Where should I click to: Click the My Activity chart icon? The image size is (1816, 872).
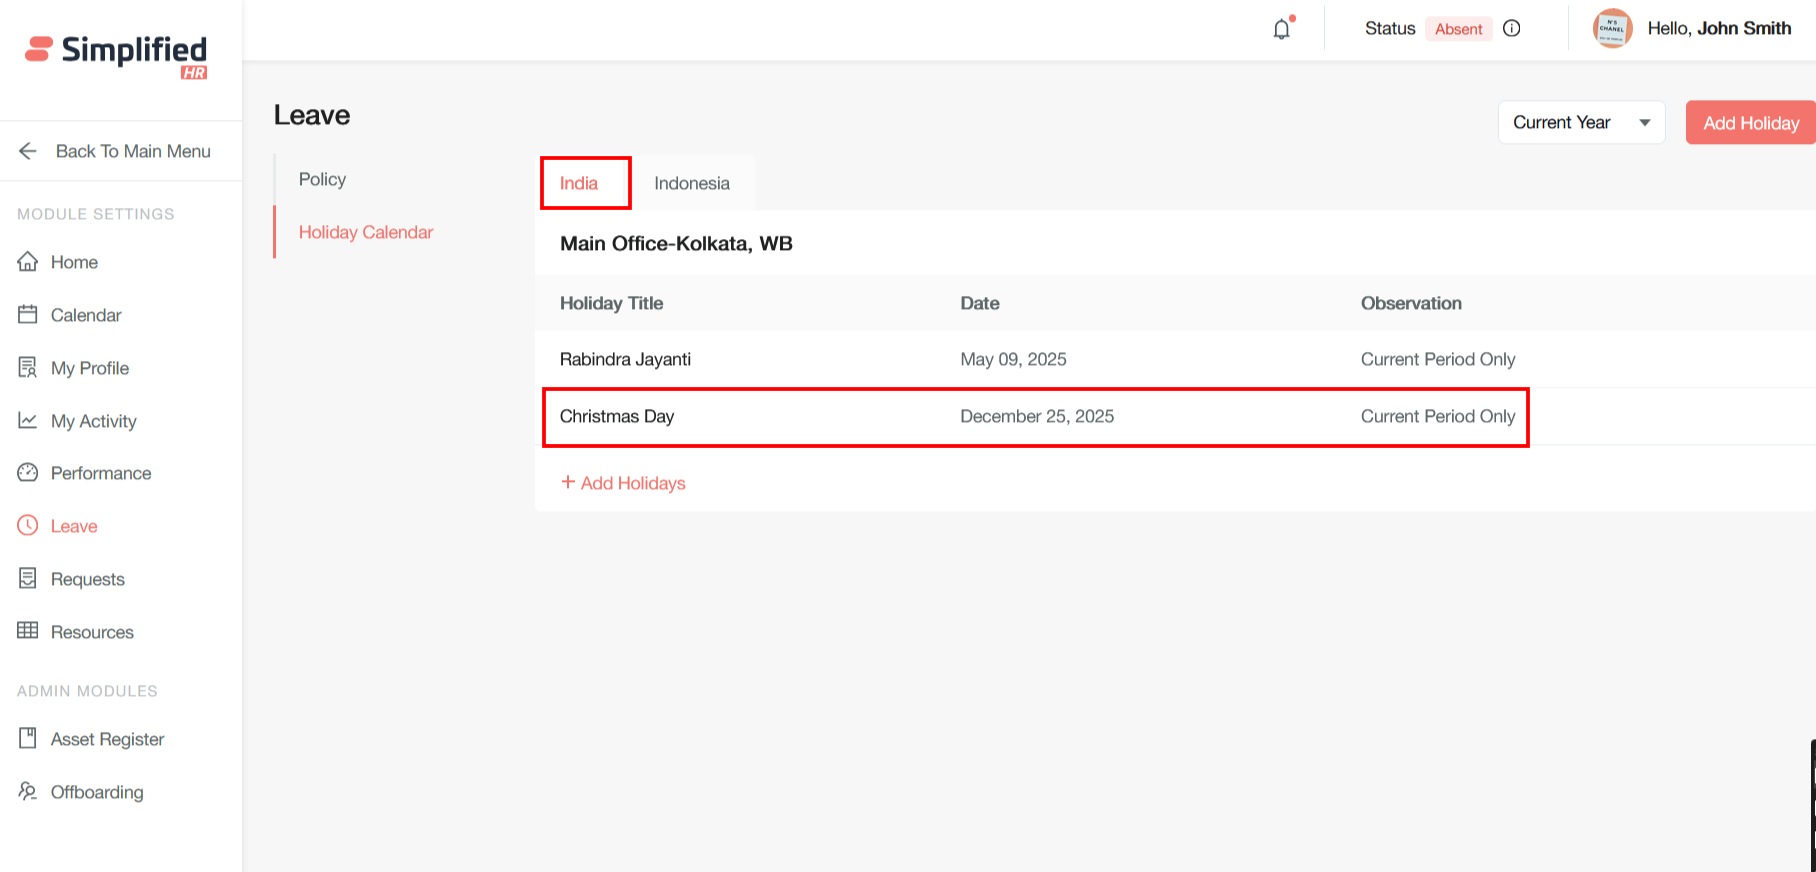28,421
